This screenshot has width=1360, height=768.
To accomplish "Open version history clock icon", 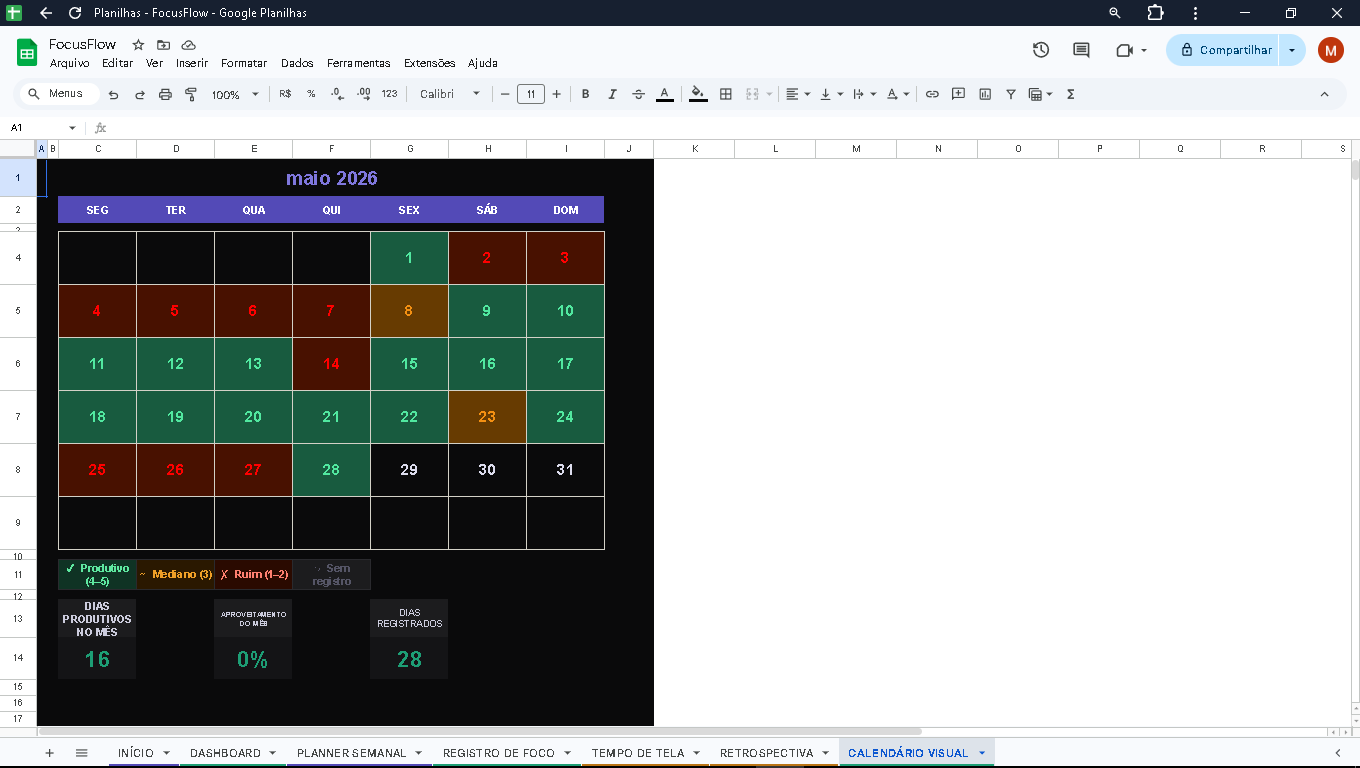I will 1041,50.
